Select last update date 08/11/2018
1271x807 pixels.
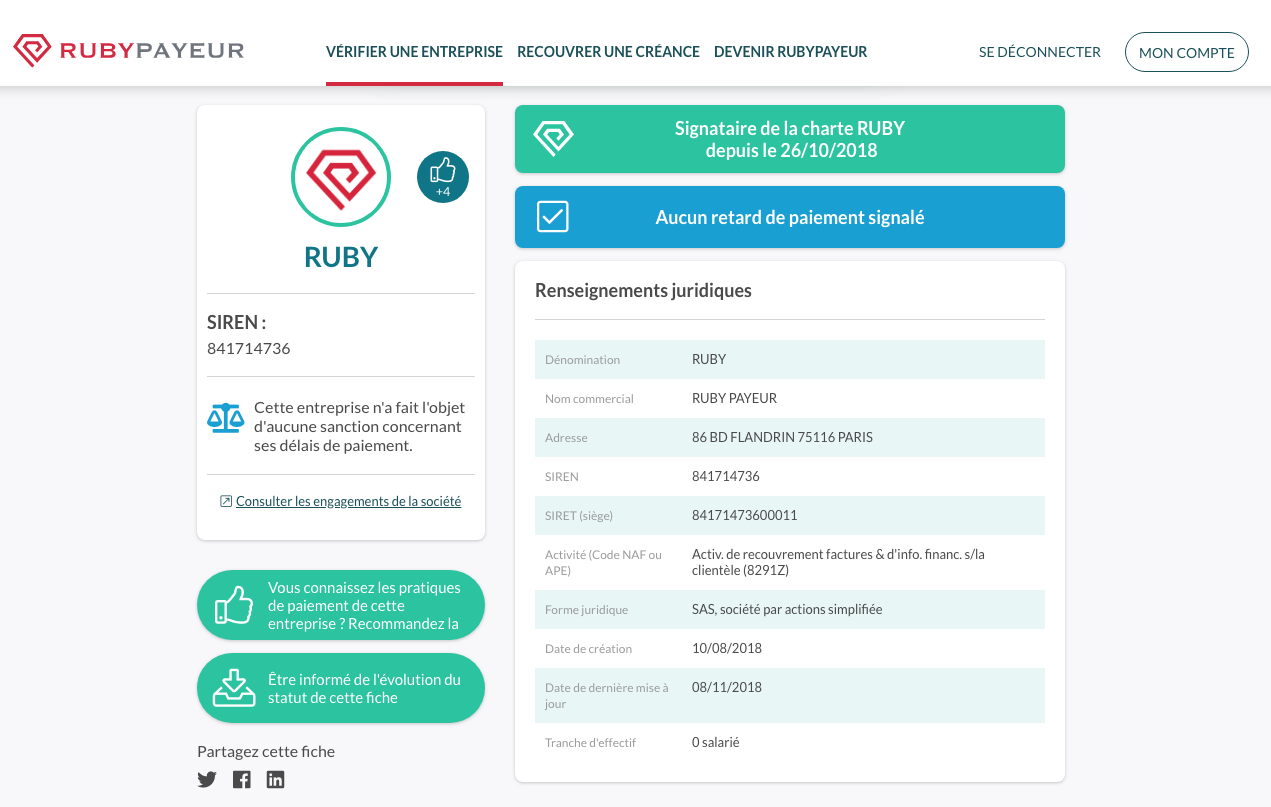(x=727, y=687)
